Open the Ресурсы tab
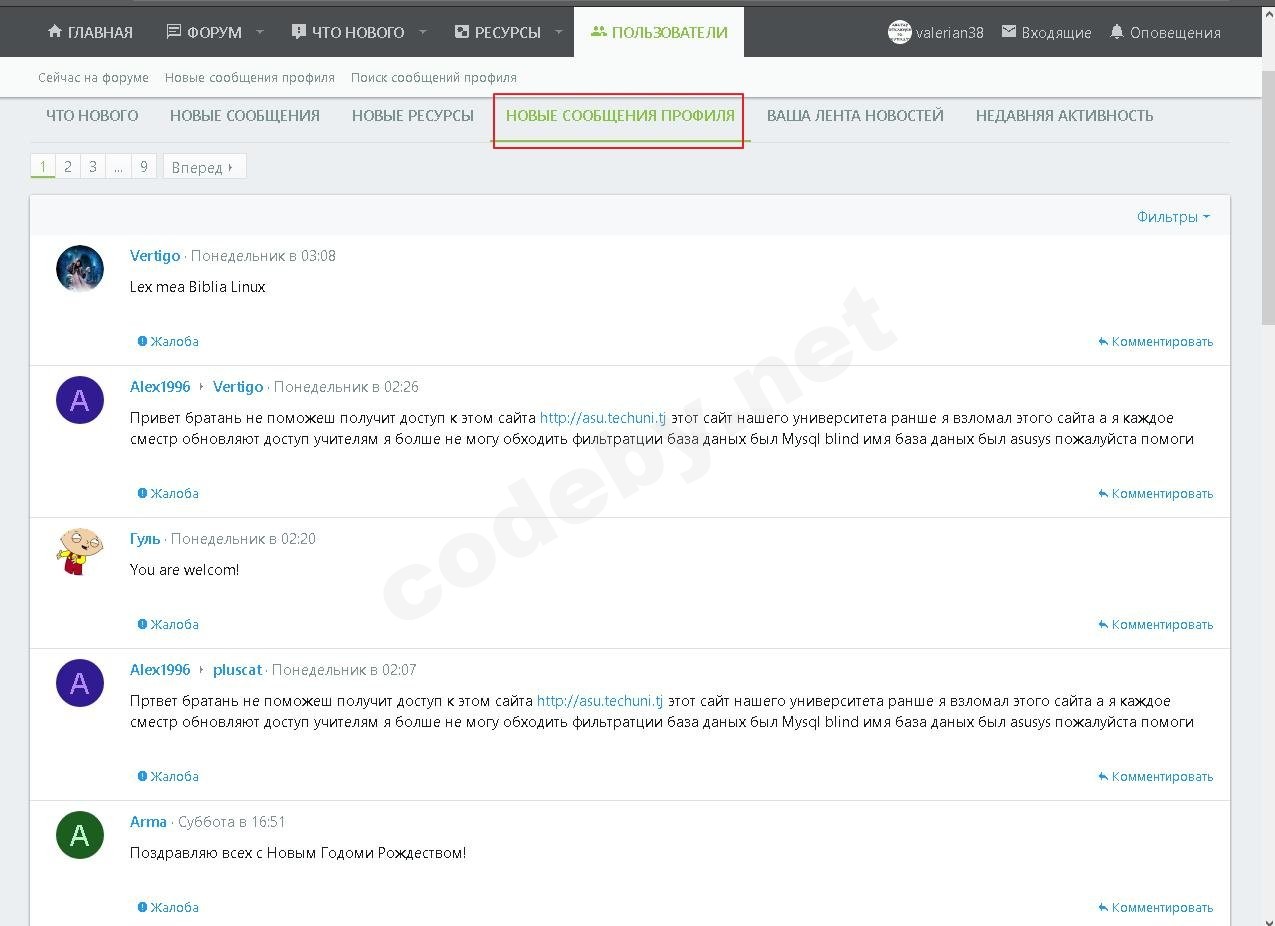 point(497,32)
